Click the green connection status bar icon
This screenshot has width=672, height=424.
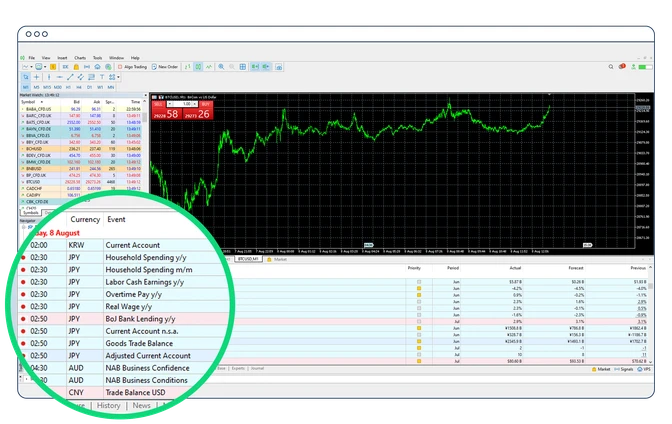pos(645,67)
